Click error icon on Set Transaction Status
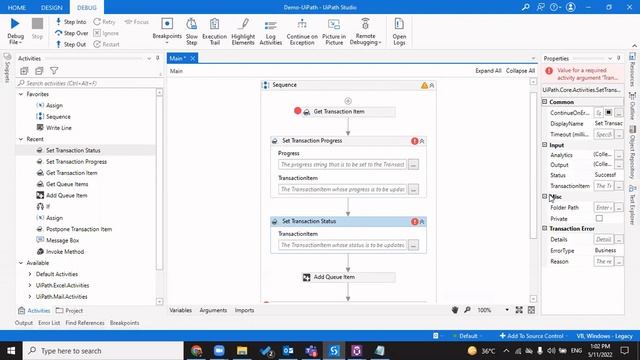The width and height of the screenshot is (640, 360). tap(415, 222)
